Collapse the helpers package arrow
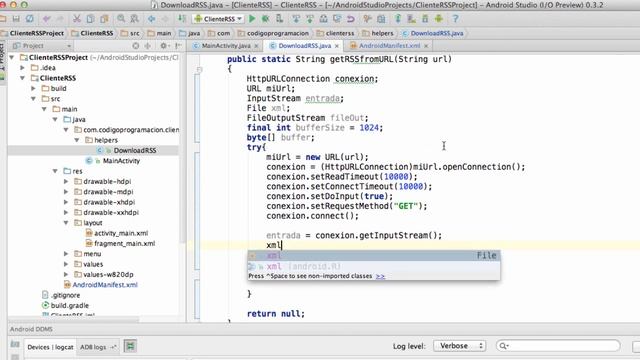Viewport: 640px width, 360px height. (77, 140)
